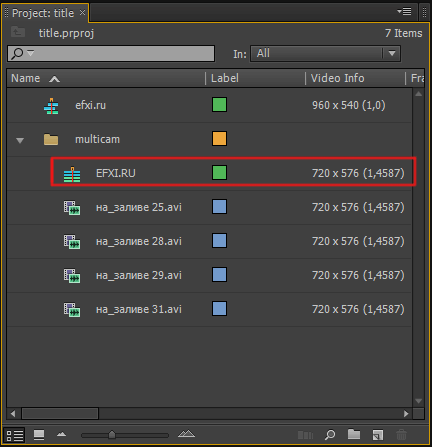Create a New Bin
Screen dimensions: 432x447
click(354, 434)
